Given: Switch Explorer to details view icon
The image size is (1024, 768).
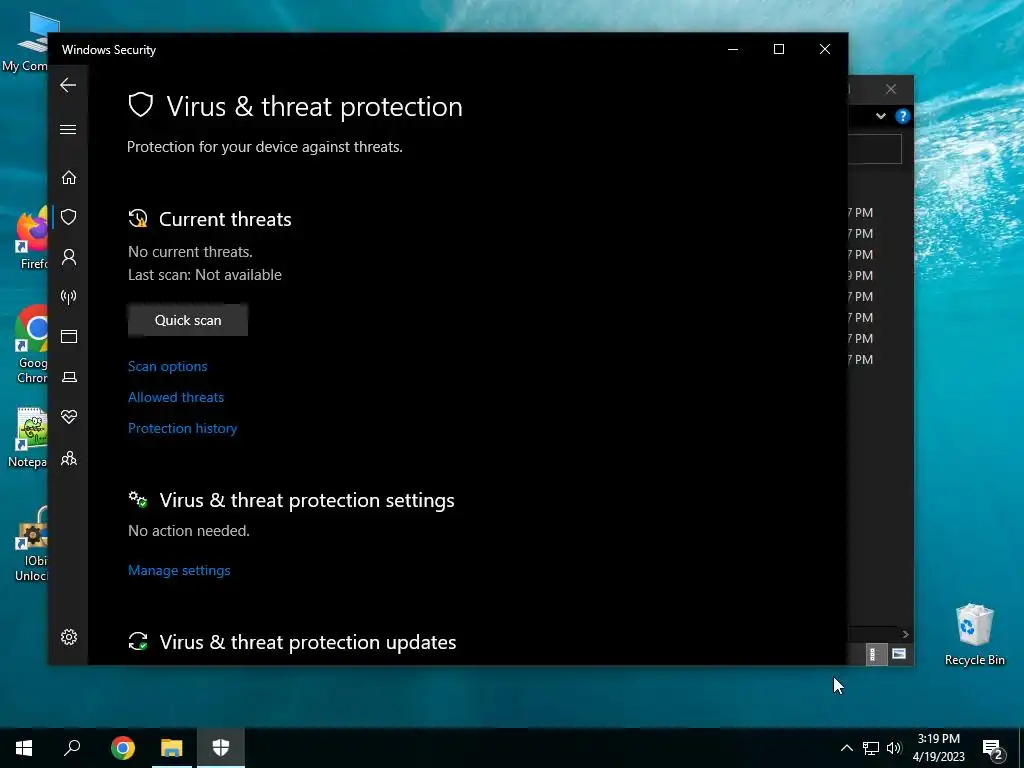Looking at the screenshot, I should (x=874, y=654).
